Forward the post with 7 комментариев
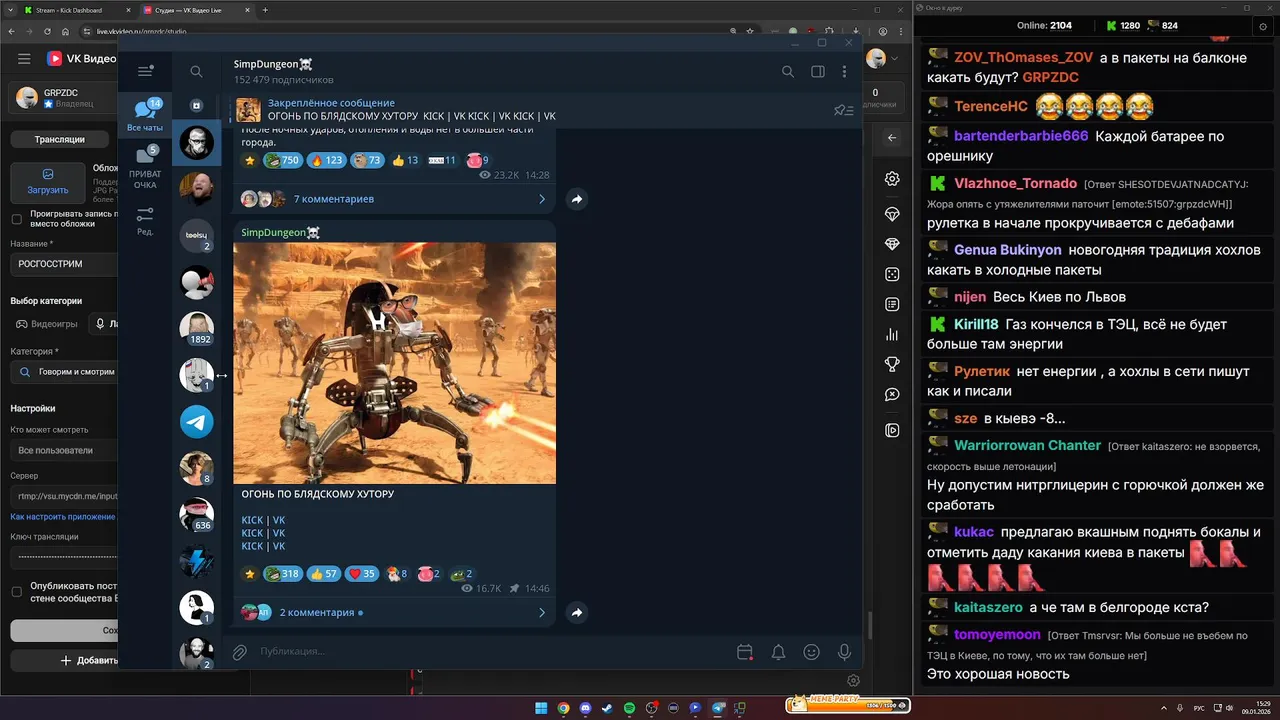Viewport: 1280px width, 720px height. click(577, 199)
